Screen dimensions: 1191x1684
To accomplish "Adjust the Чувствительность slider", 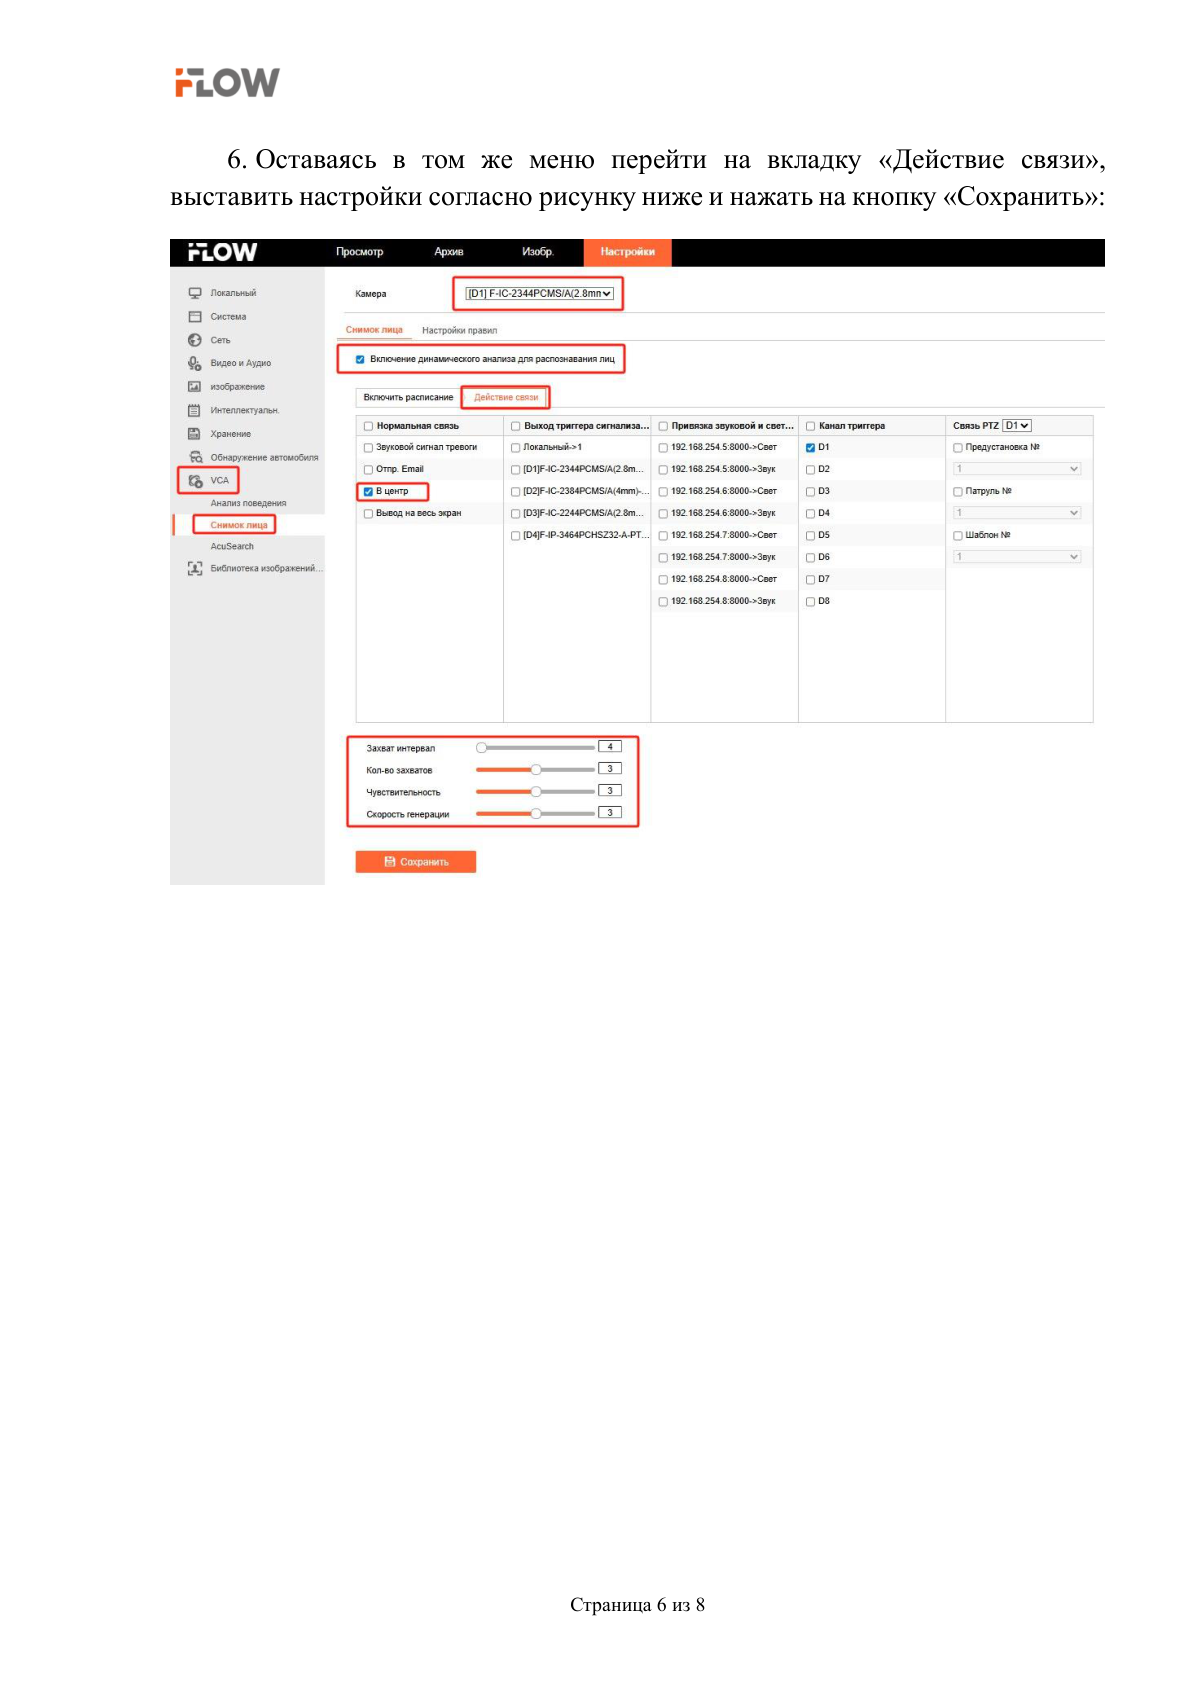I will [536, 792].
